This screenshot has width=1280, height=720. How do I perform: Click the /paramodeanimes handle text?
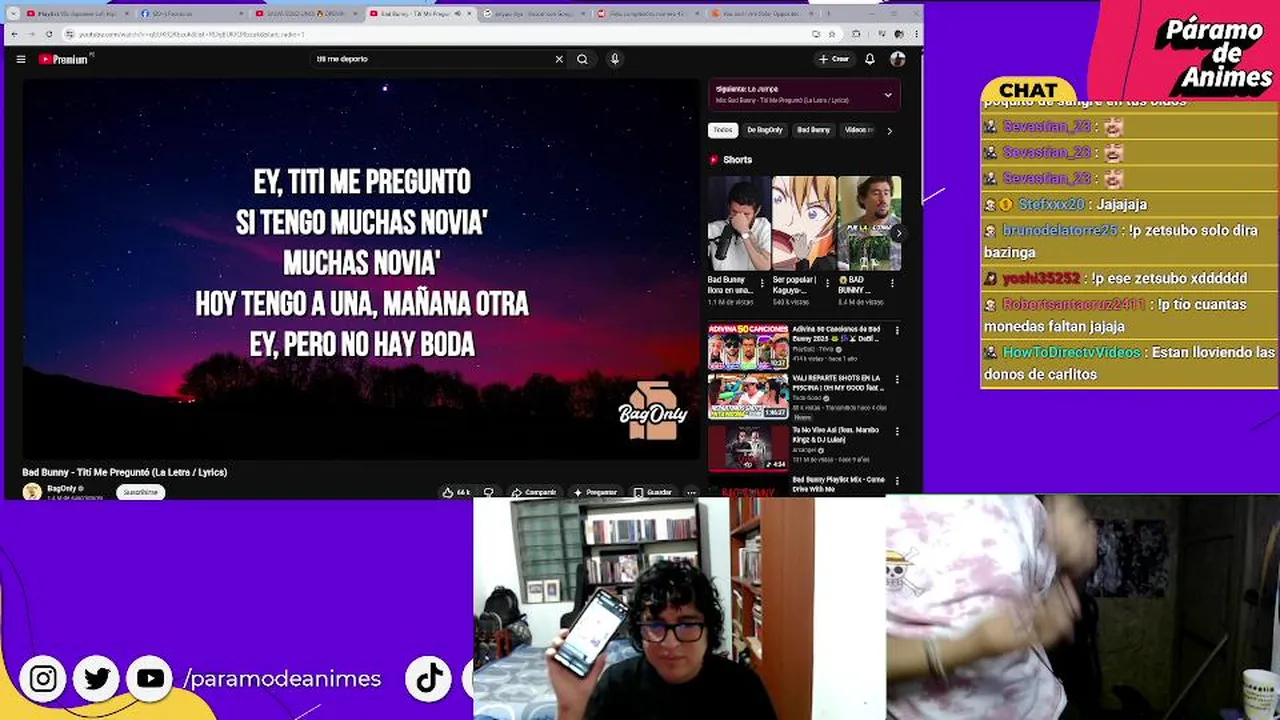coord(283,679)
